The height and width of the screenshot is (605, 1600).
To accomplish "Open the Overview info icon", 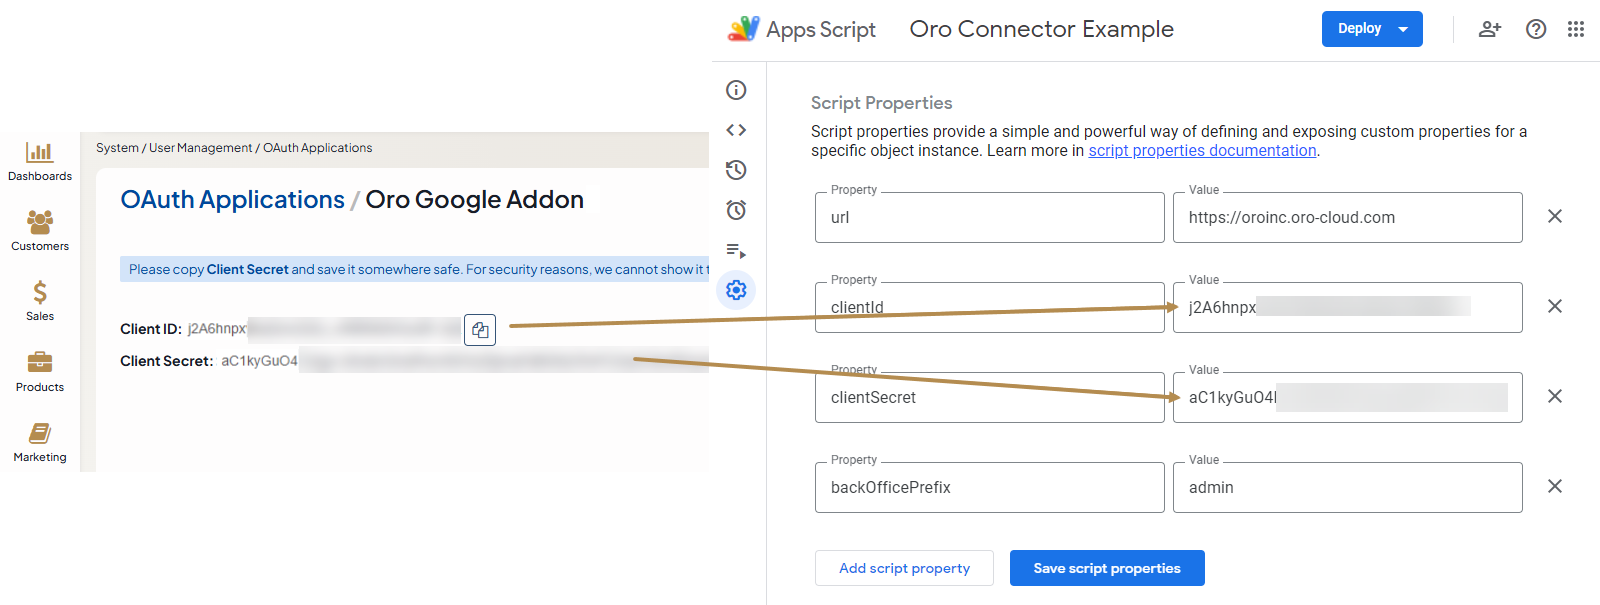I will click(736, 90).
